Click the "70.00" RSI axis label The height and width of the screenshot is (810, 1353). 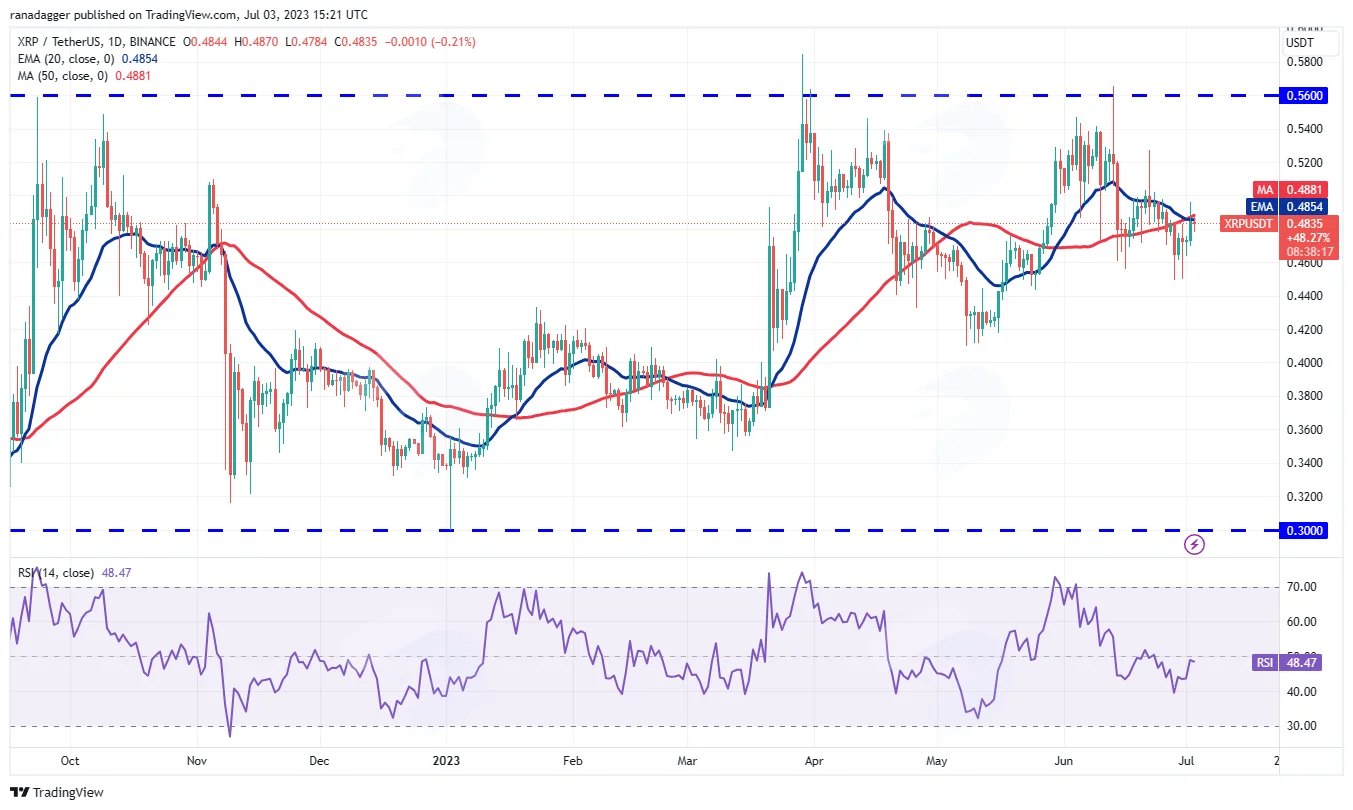click(1301, 587)
